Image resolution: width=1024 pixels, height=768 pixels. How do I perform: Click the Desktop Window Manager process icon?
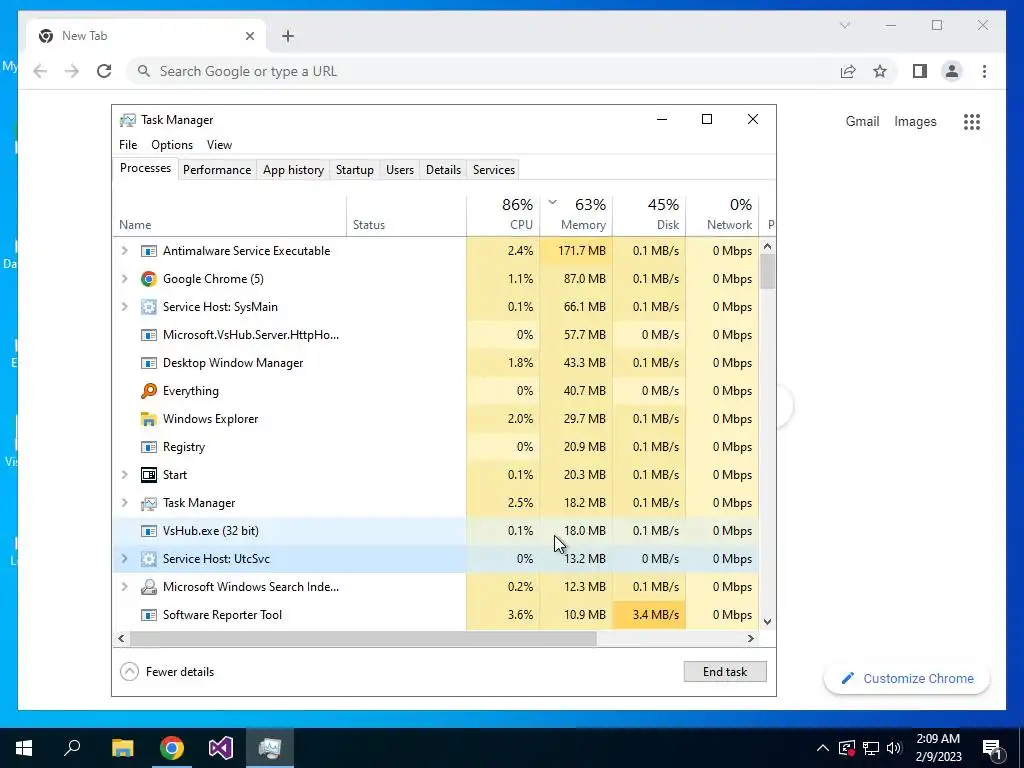click(x=149, y=363)
